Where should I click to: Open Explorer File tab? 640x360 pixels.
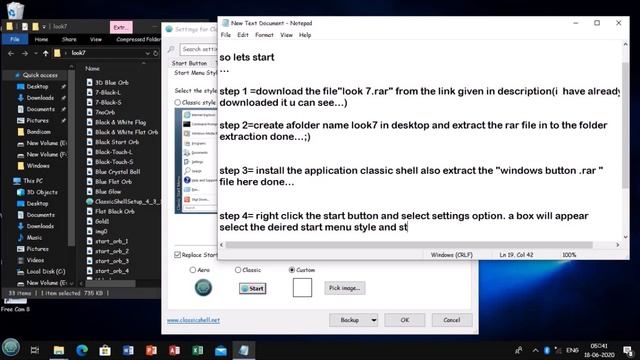15,39
